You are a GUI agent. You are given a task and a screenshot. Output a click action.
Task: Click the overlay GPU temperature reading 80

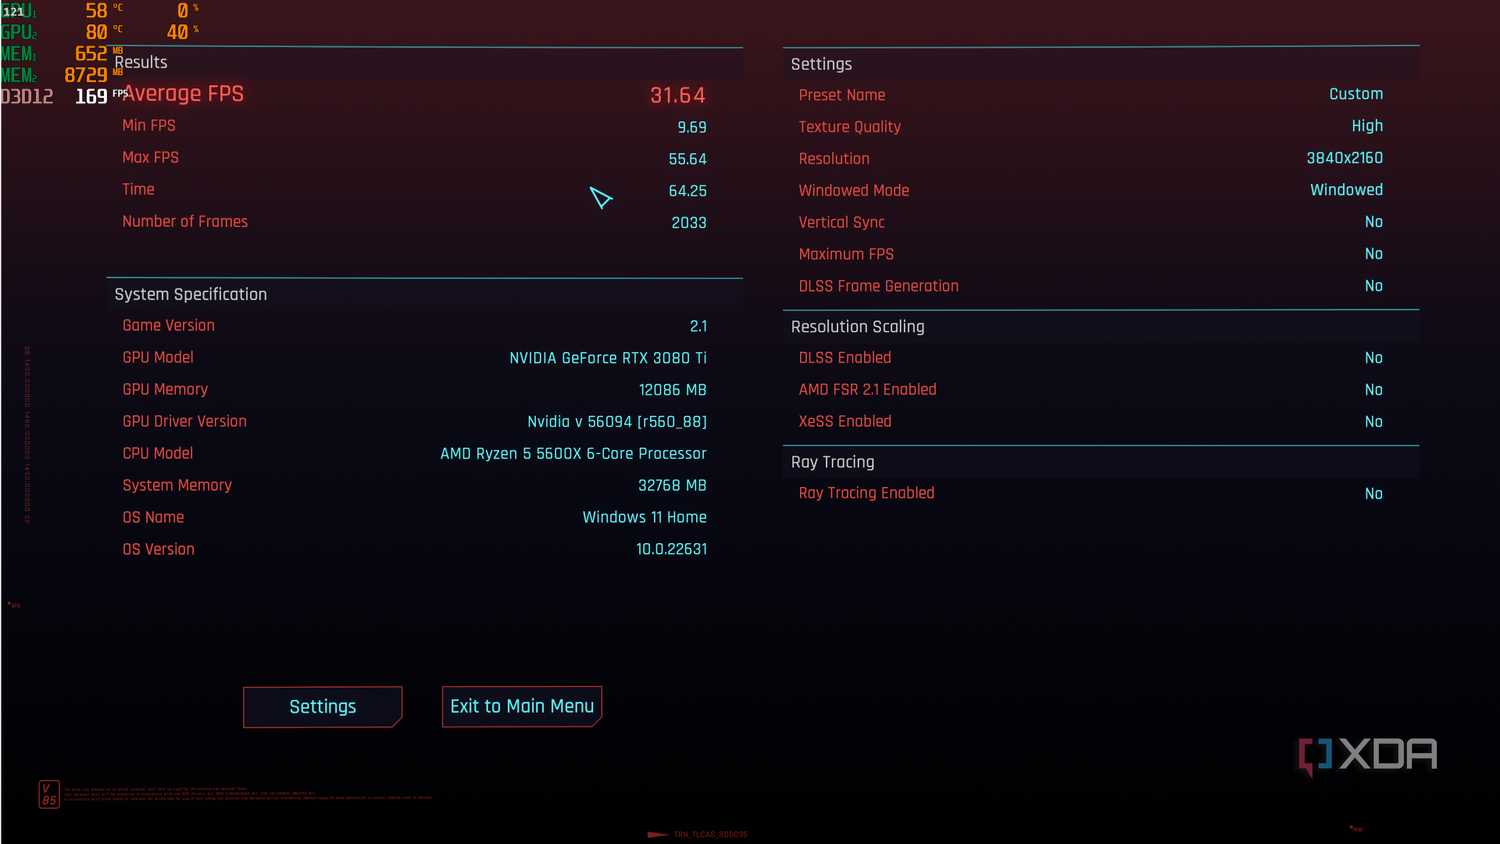pyautogui.click(x=97, y=32)
